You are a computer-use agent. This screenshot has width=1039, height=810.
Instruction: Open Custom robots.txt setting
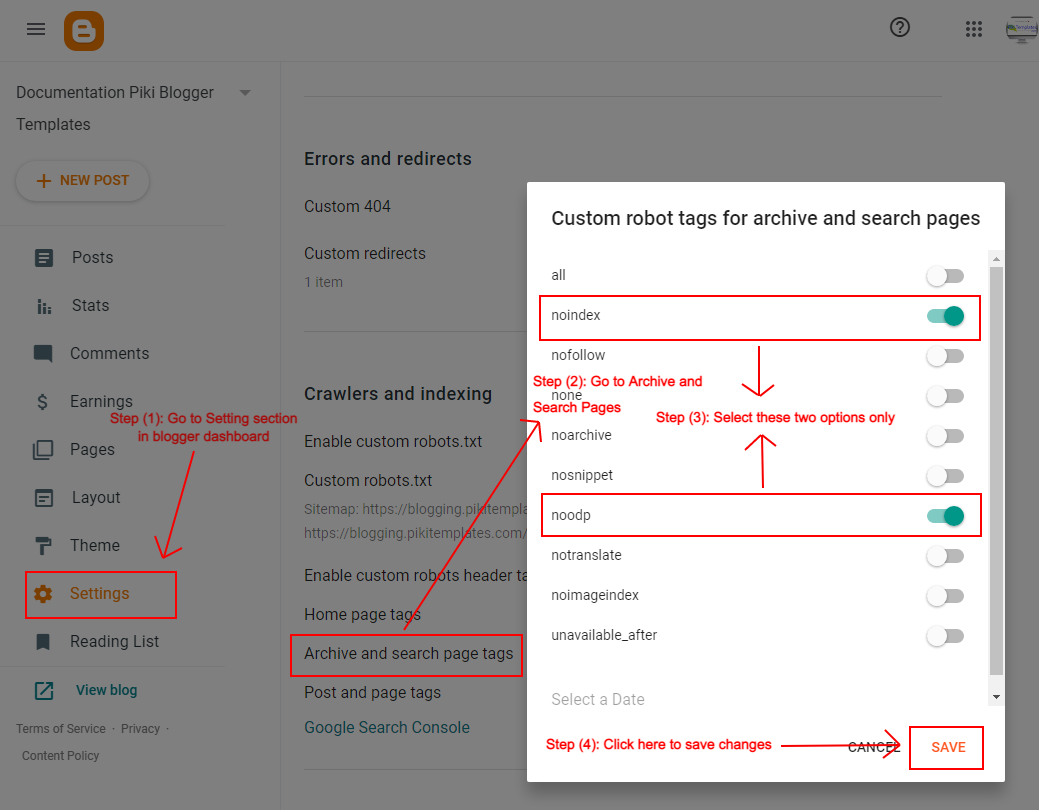pos(368,481)
